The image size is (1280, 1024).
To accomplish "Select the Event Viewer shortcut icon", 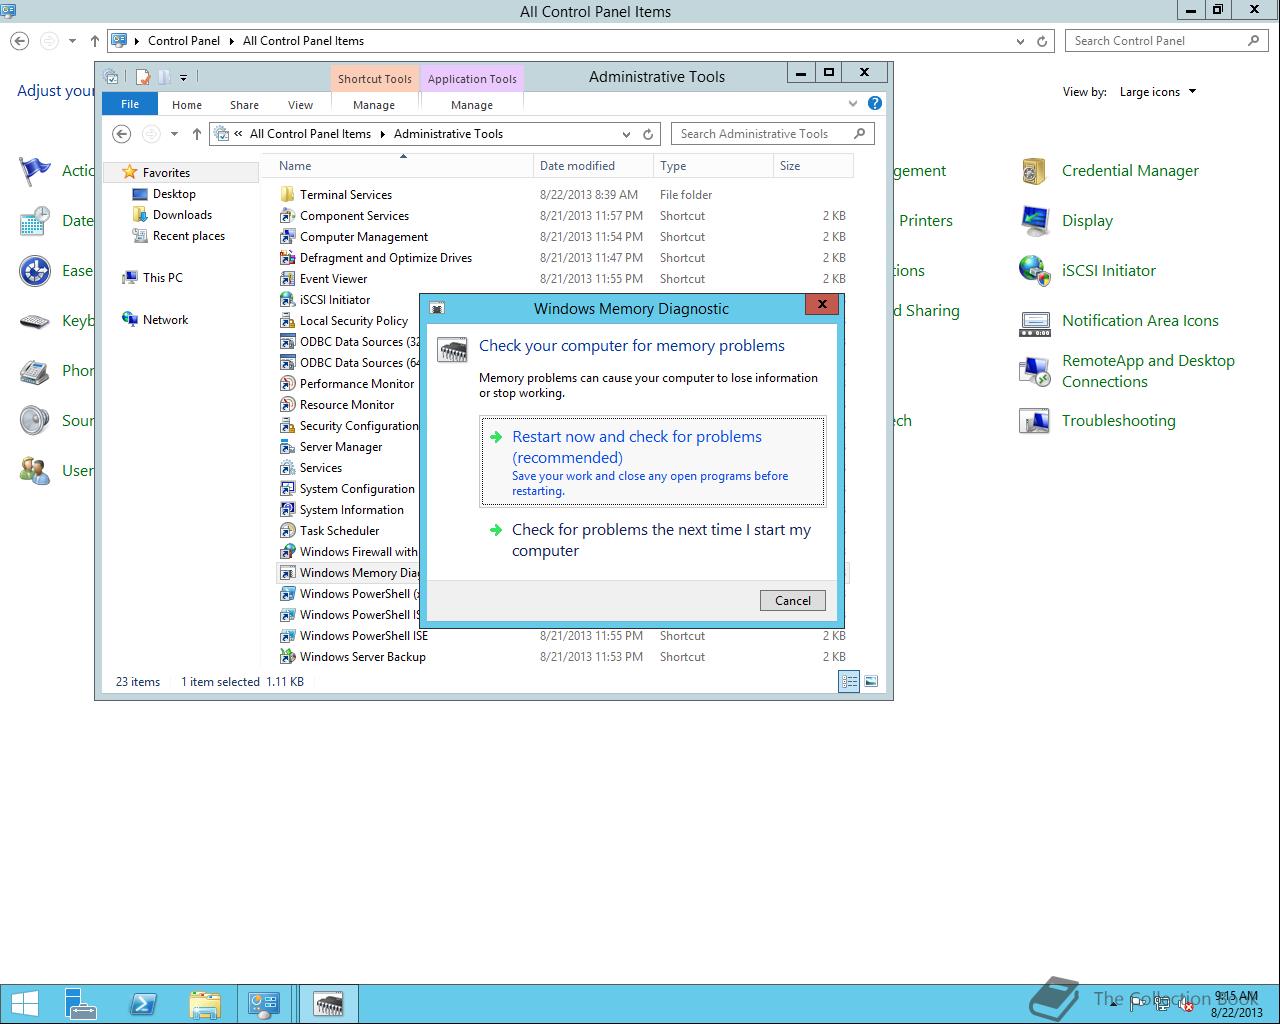I will coord(287,279).
